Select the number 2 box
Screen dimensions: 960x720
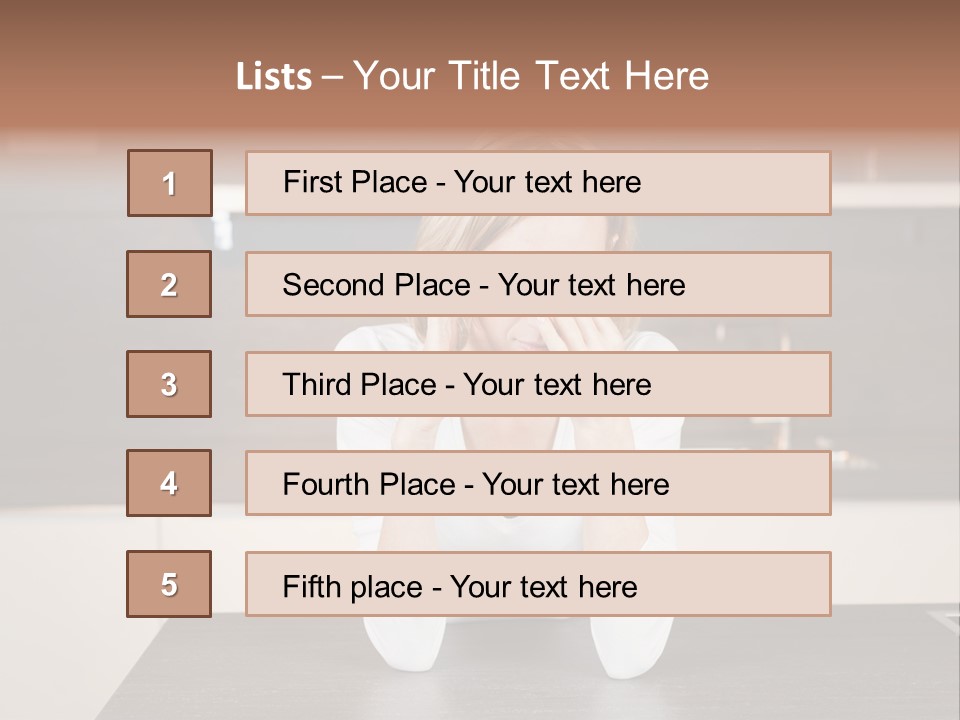169,284
